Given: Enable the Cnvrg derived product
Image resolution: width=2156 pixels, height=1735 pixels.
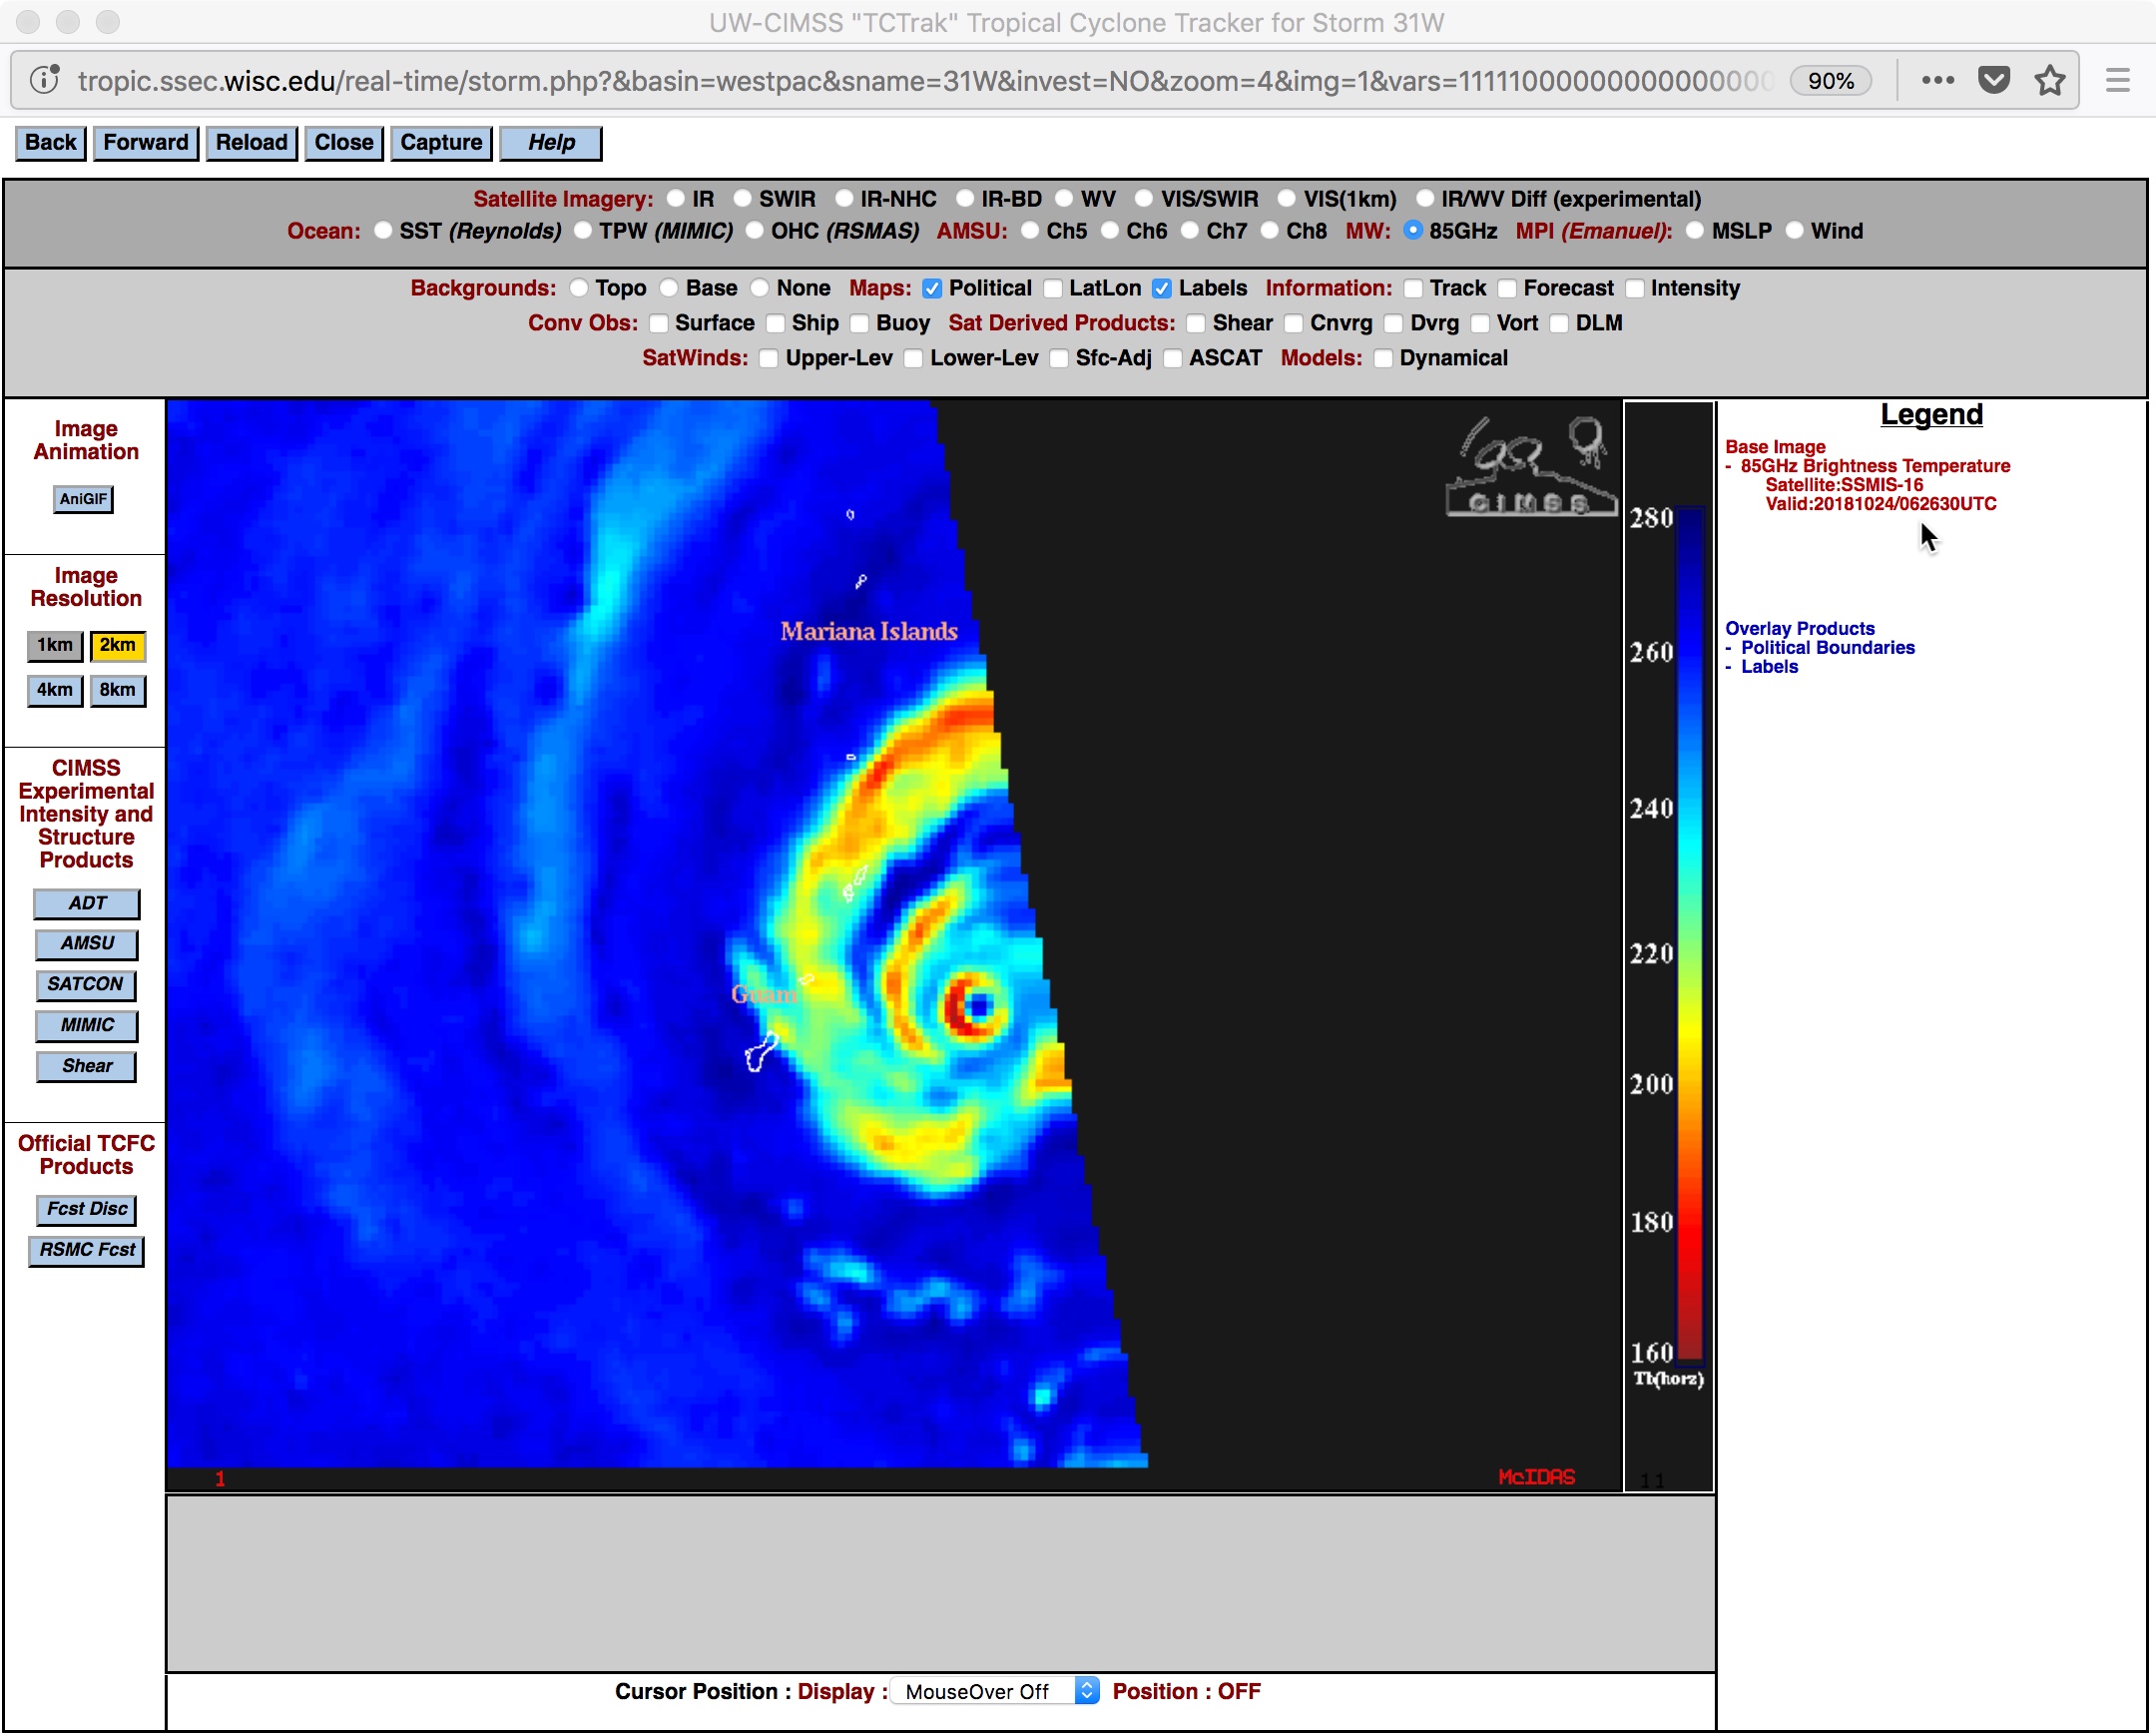Looking at the screenshot, I should pyautogui.click(x=1294, y=324).
